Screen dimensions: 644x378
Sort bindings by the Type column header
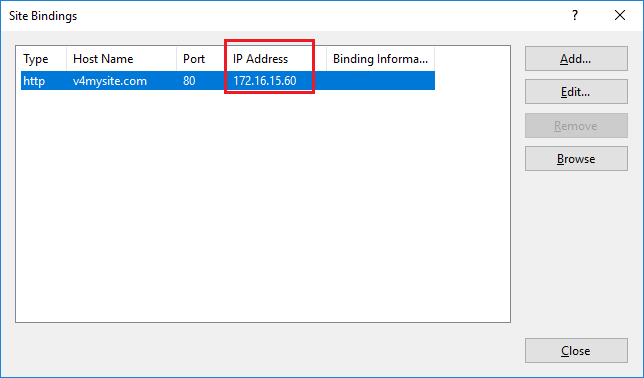click(43, 59)
